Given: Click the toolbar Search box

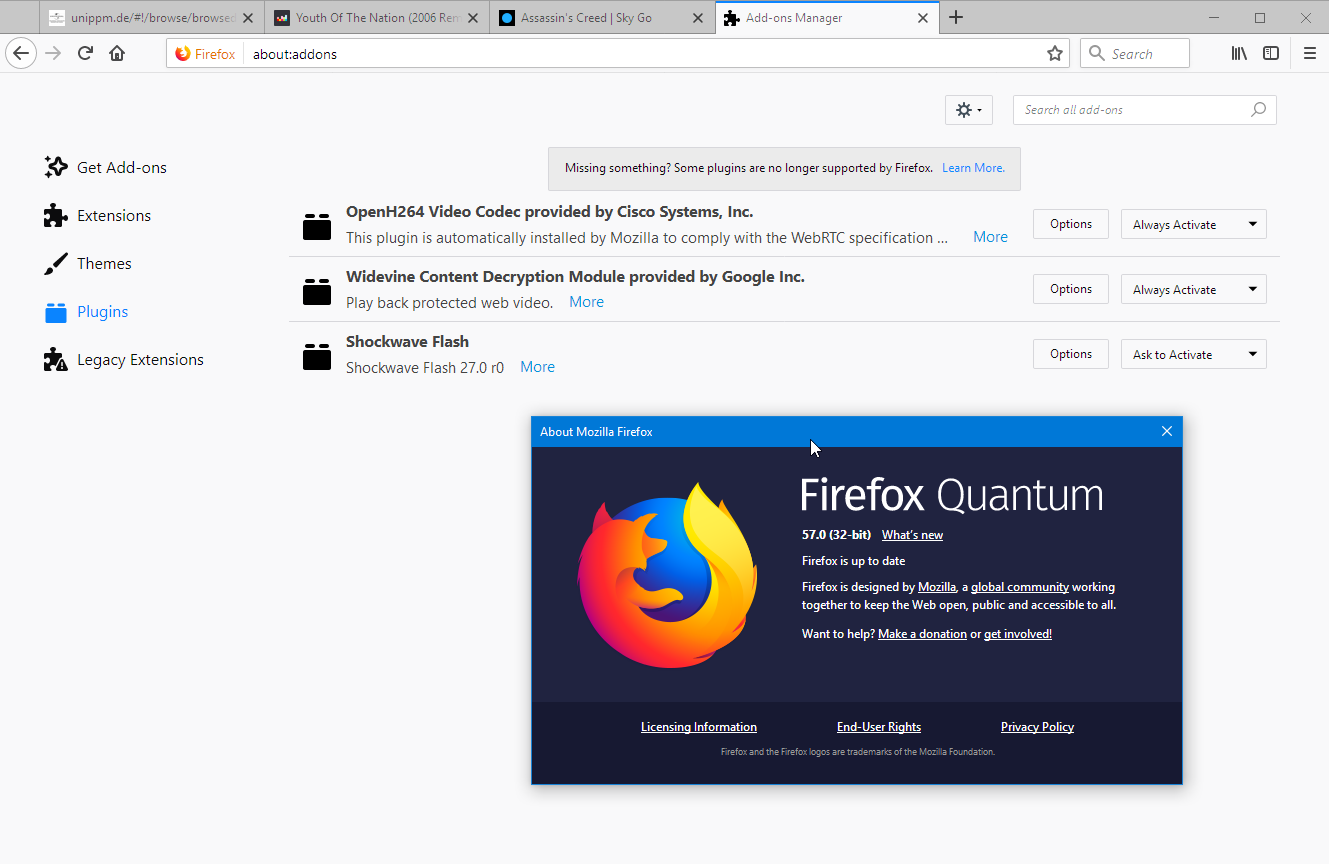Looking at the screenshot, I should tap(1135, 54).
